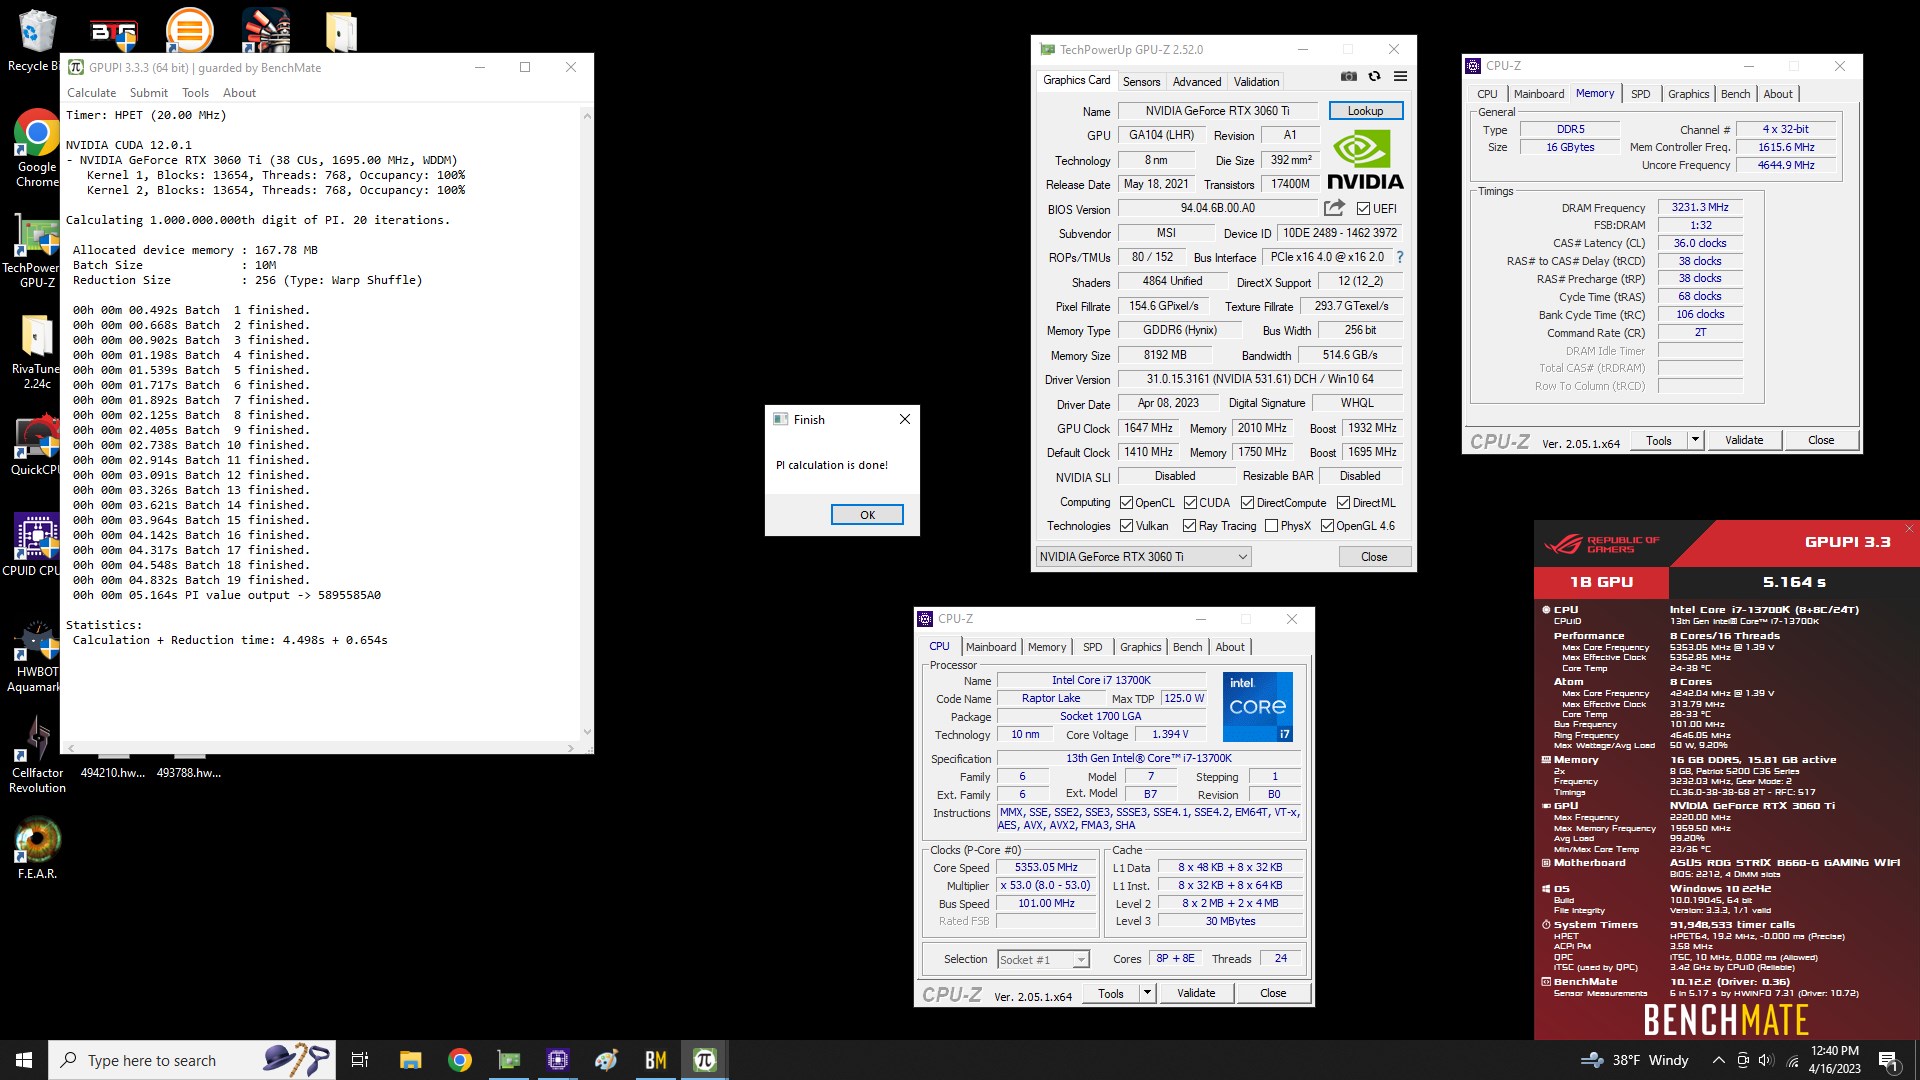The image size is (1920, 1080).
Task: Open the Socket #1 selection dropdown
Action: (x=1043, y=960)
